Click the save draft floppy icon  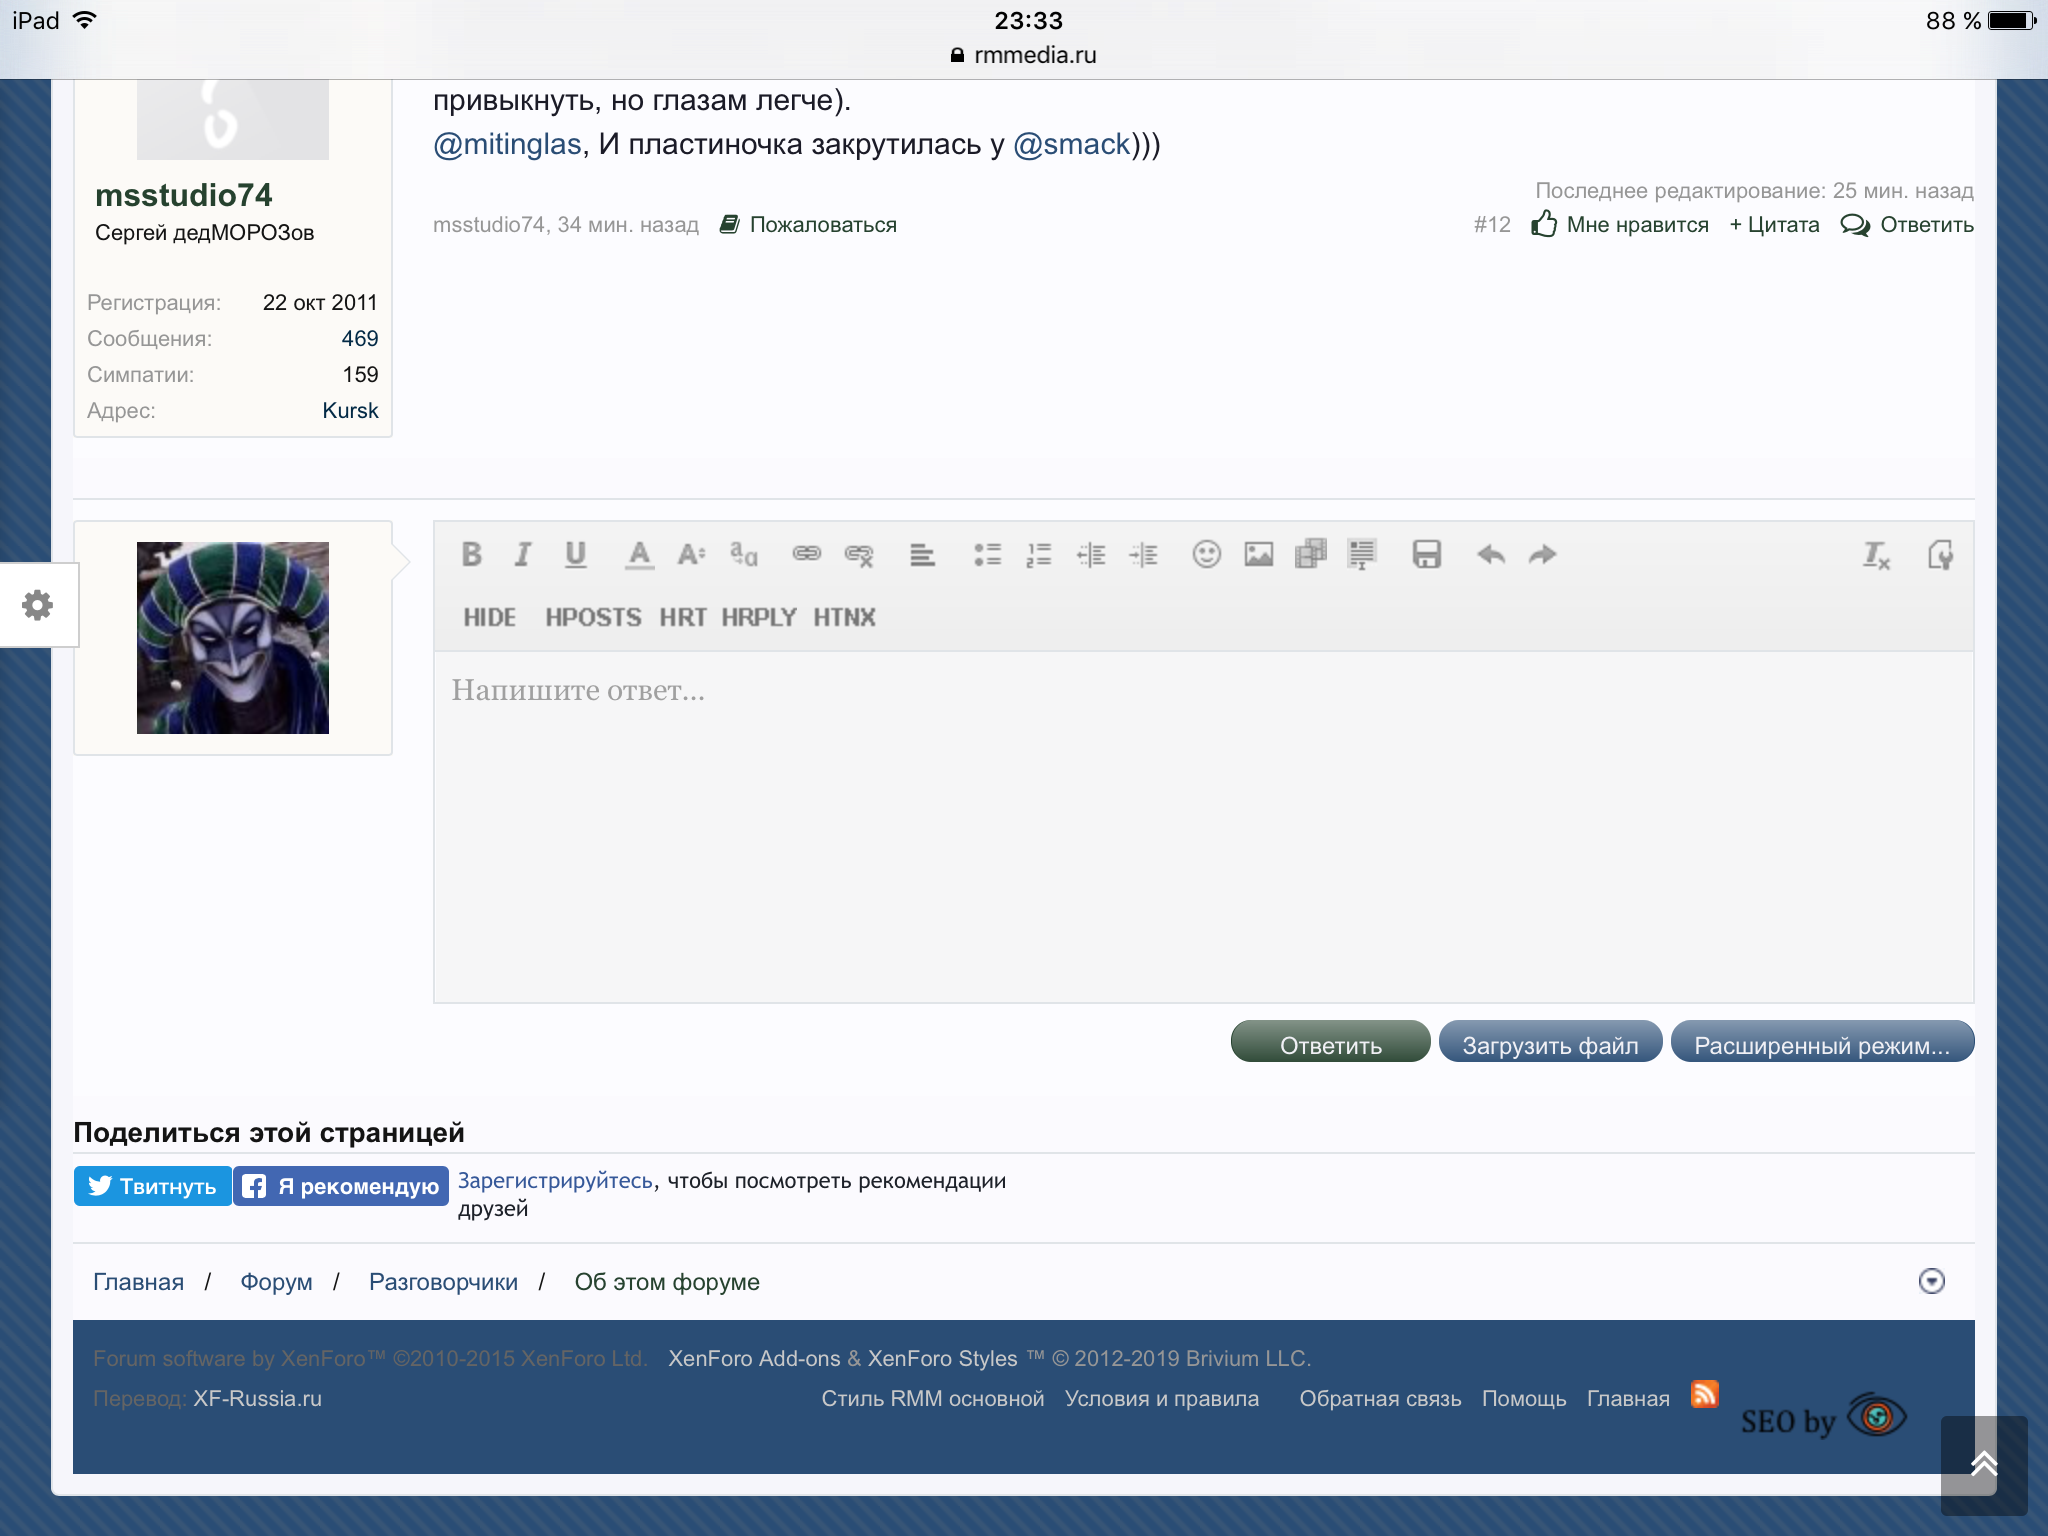[1426, 554]
